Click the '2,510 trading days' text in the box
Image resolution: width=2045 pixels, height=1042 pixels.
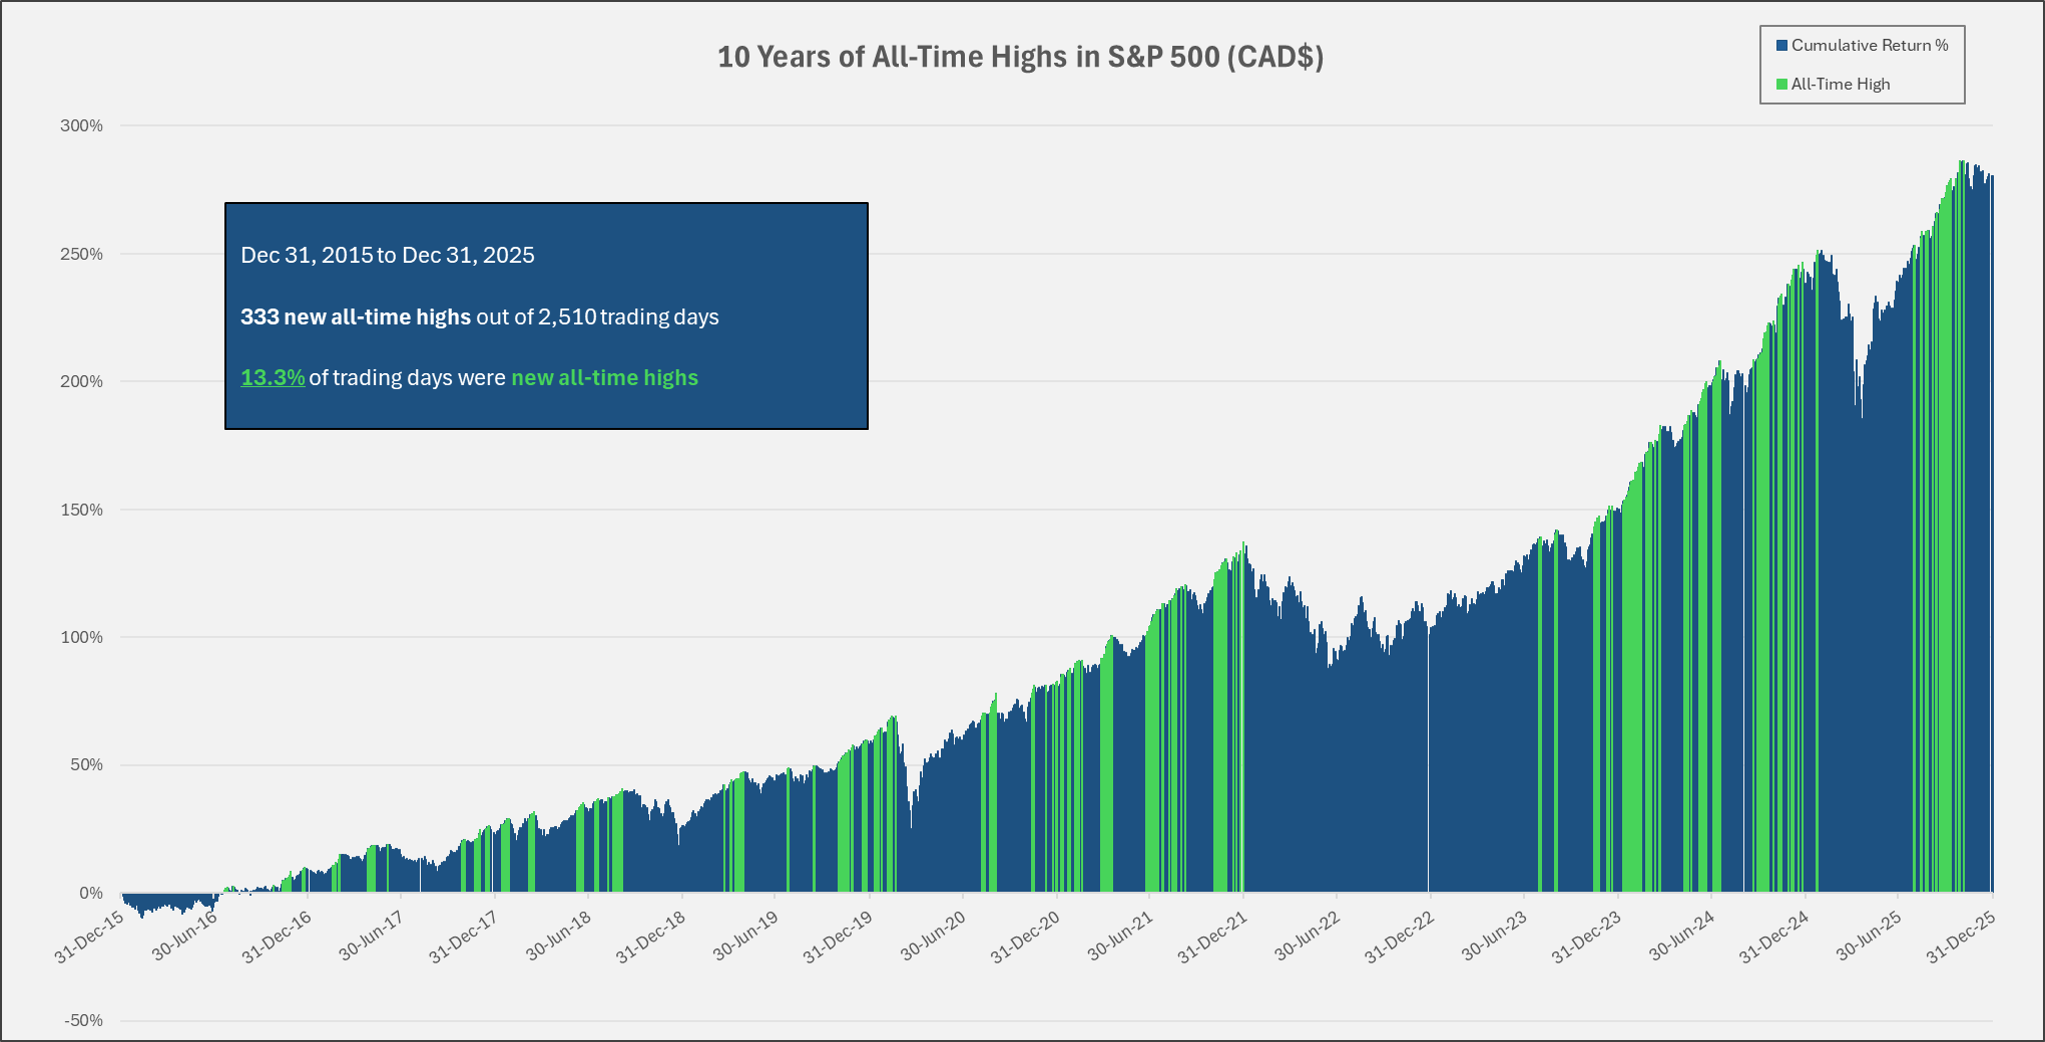628,317
